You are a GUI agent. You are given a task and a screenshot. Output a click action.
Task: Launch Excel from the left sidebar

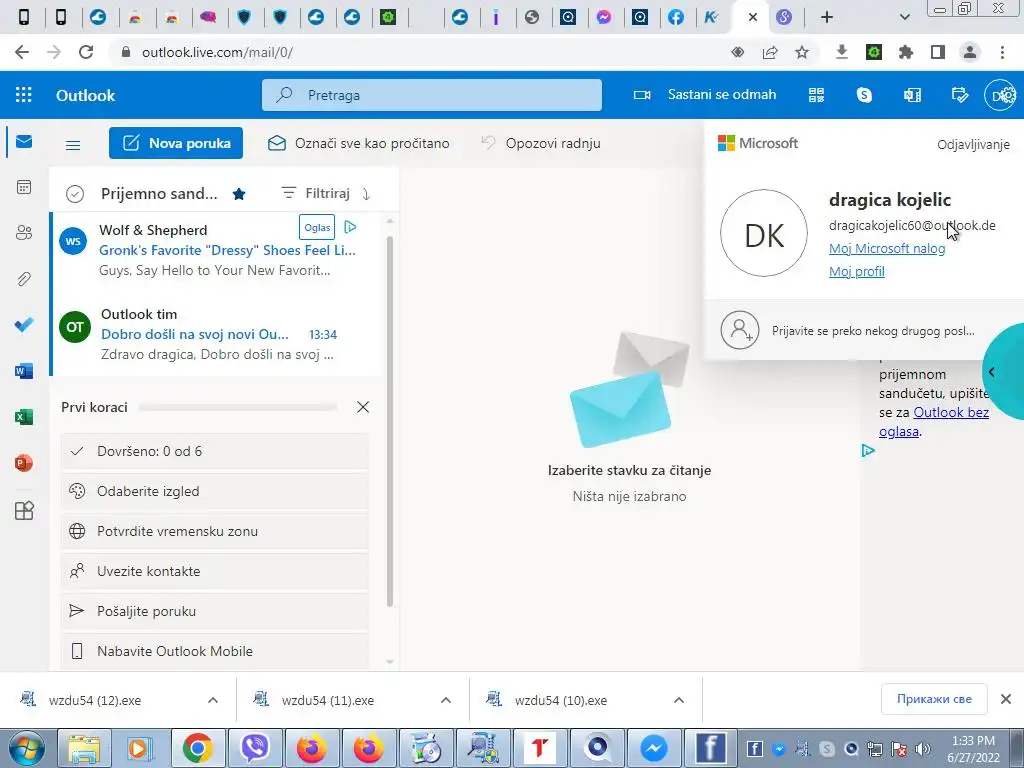[24, 417]
